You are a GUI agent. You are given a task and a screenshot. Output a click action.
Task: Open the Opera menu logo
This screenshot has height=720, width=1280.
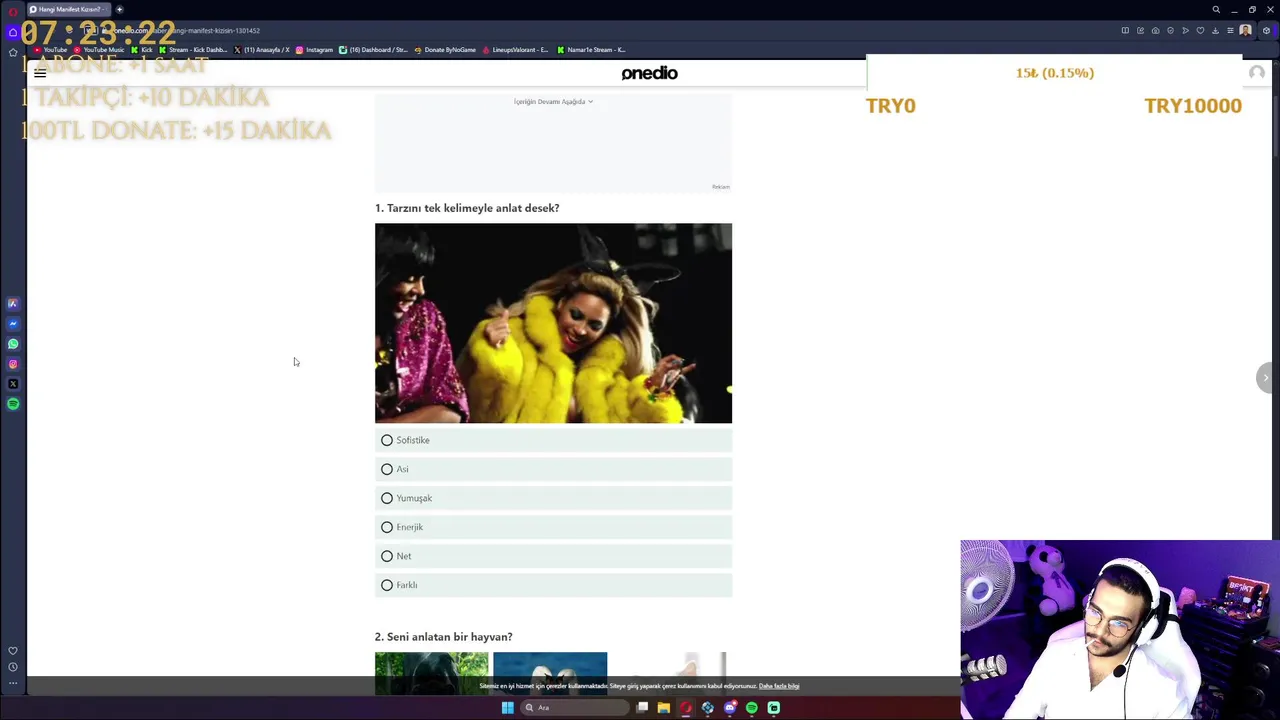click(x=12, y=10)
